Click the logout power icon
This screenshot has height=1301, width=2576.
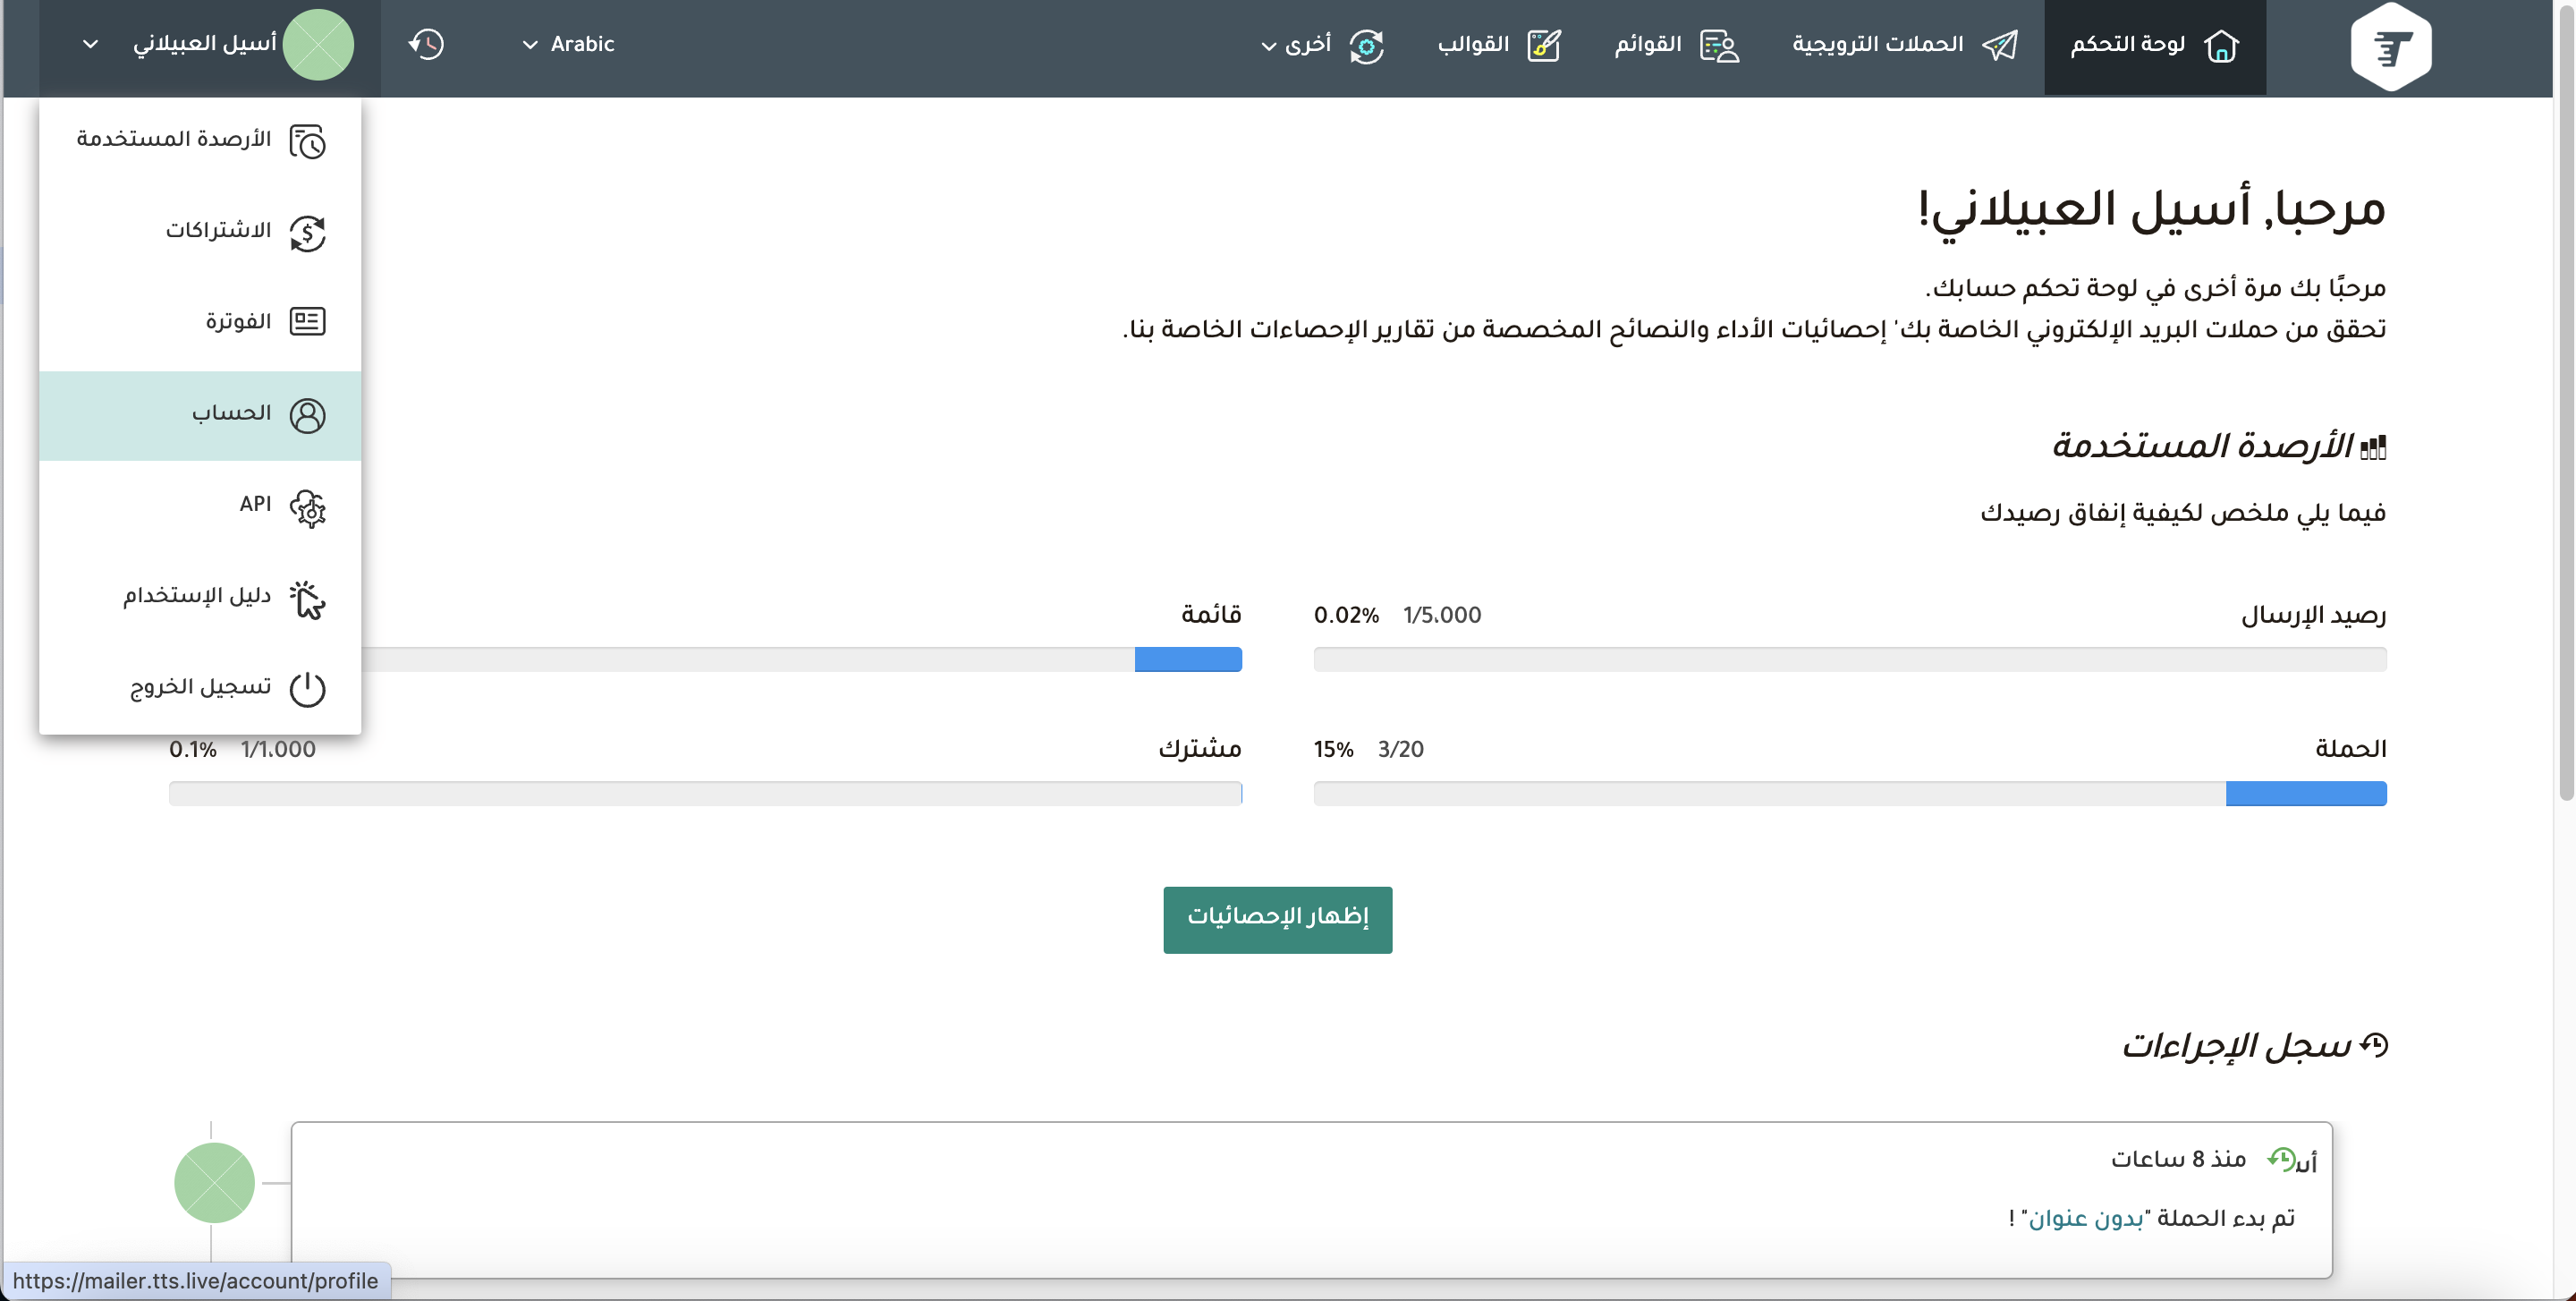tap(307, 688)
